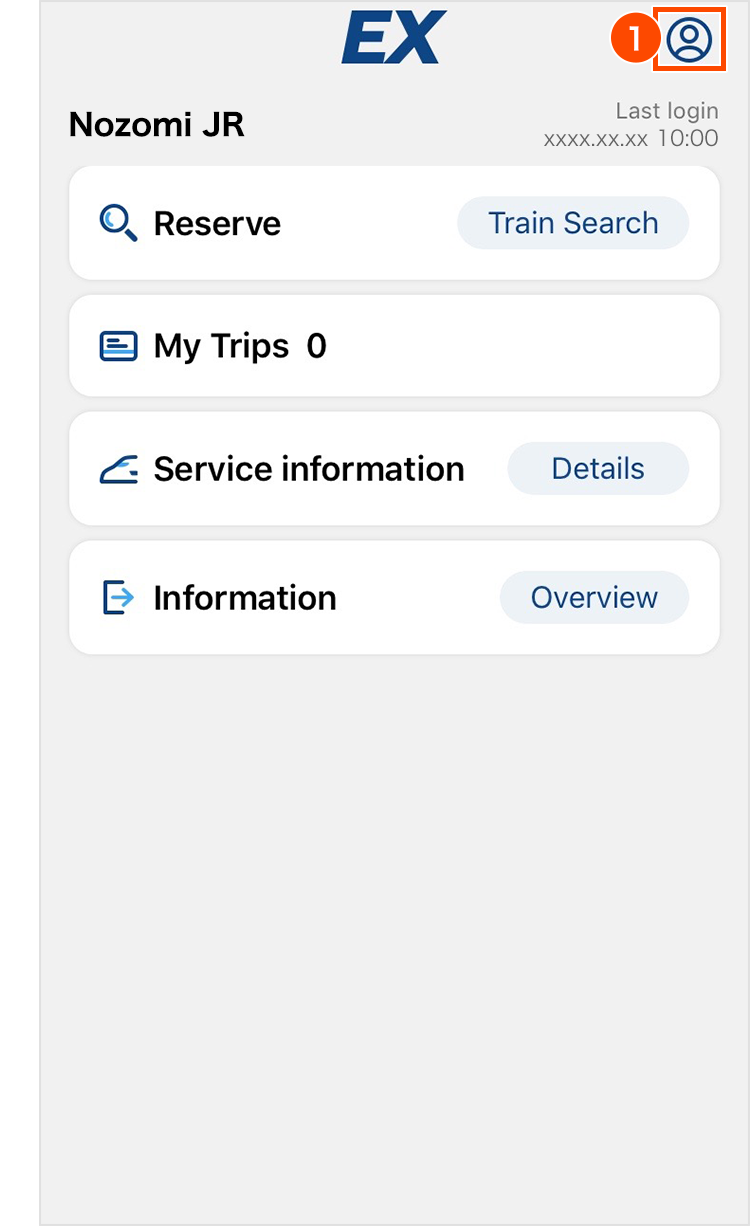Click the My Trips count 0
This screenshot has width=750, height=1226.
316,346
